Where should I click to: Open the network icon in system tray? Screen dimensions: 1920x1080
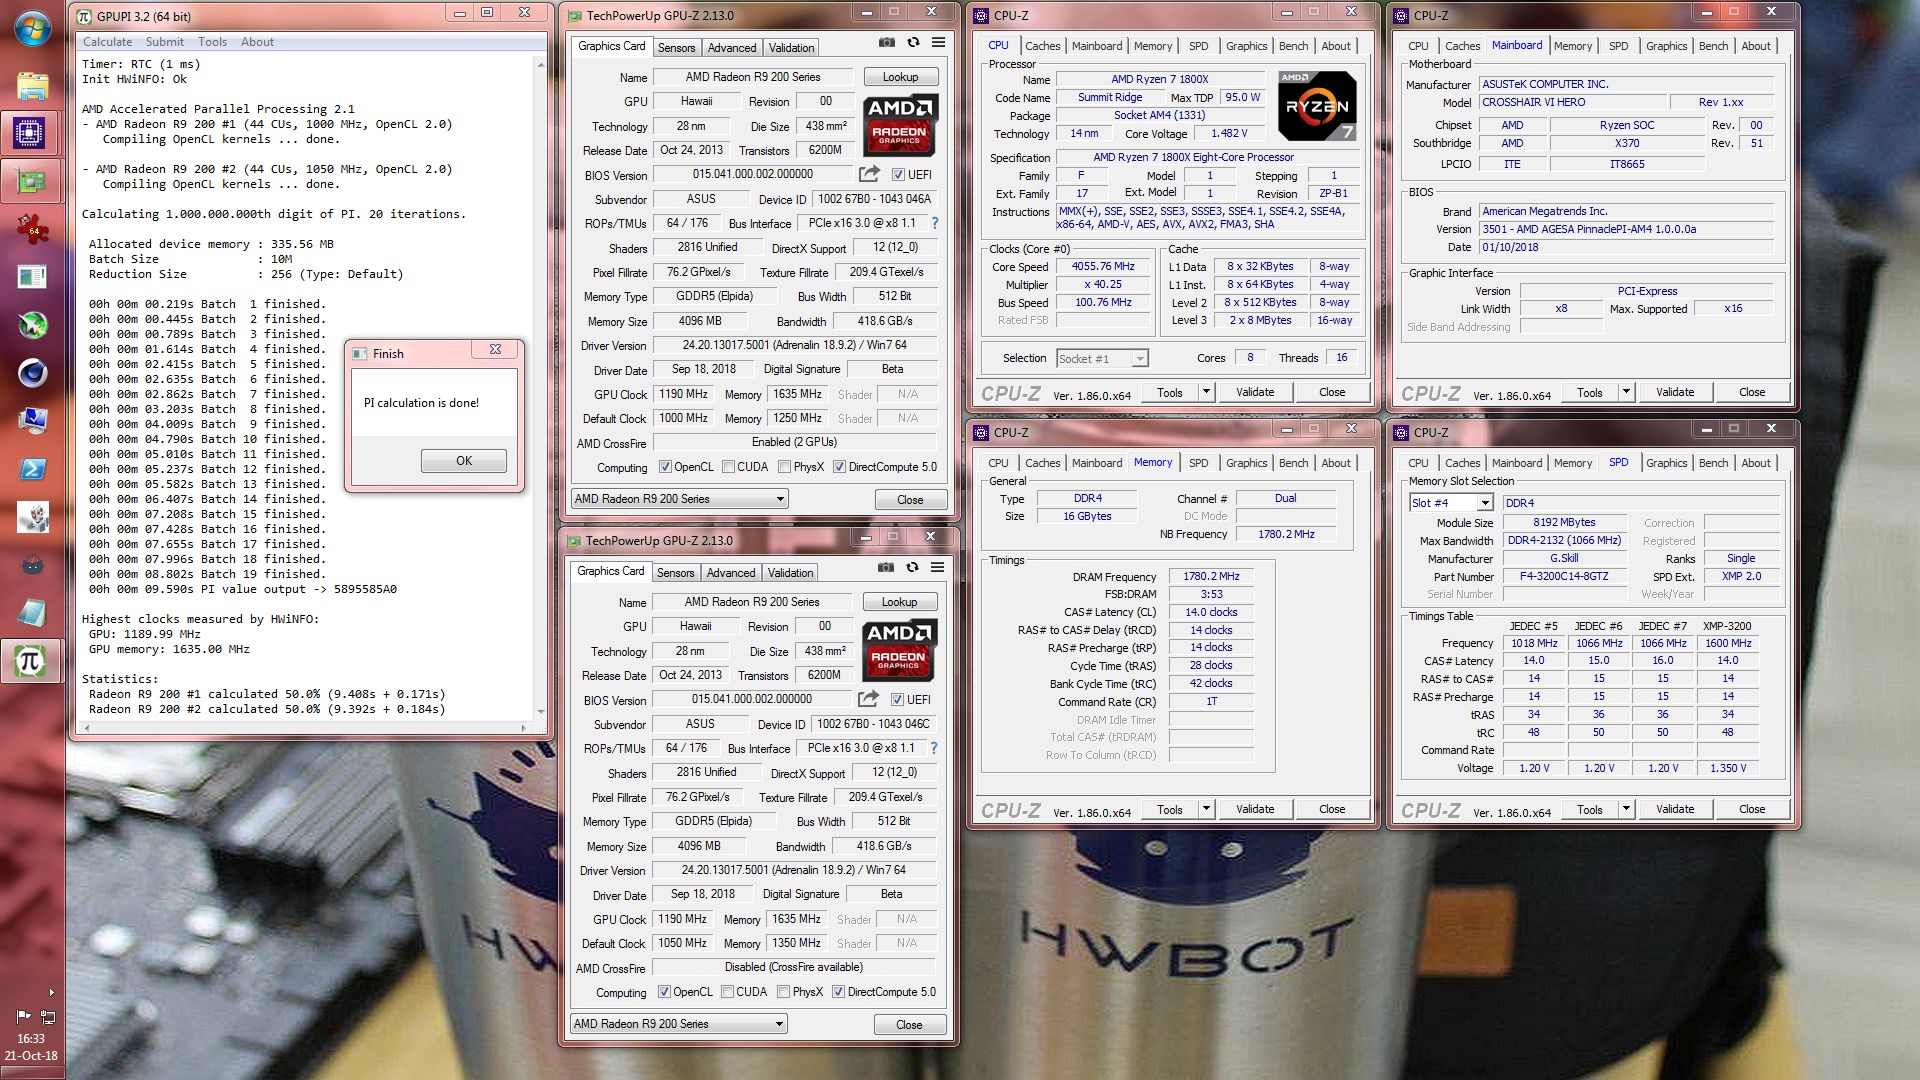click(x=47, y=1016)
